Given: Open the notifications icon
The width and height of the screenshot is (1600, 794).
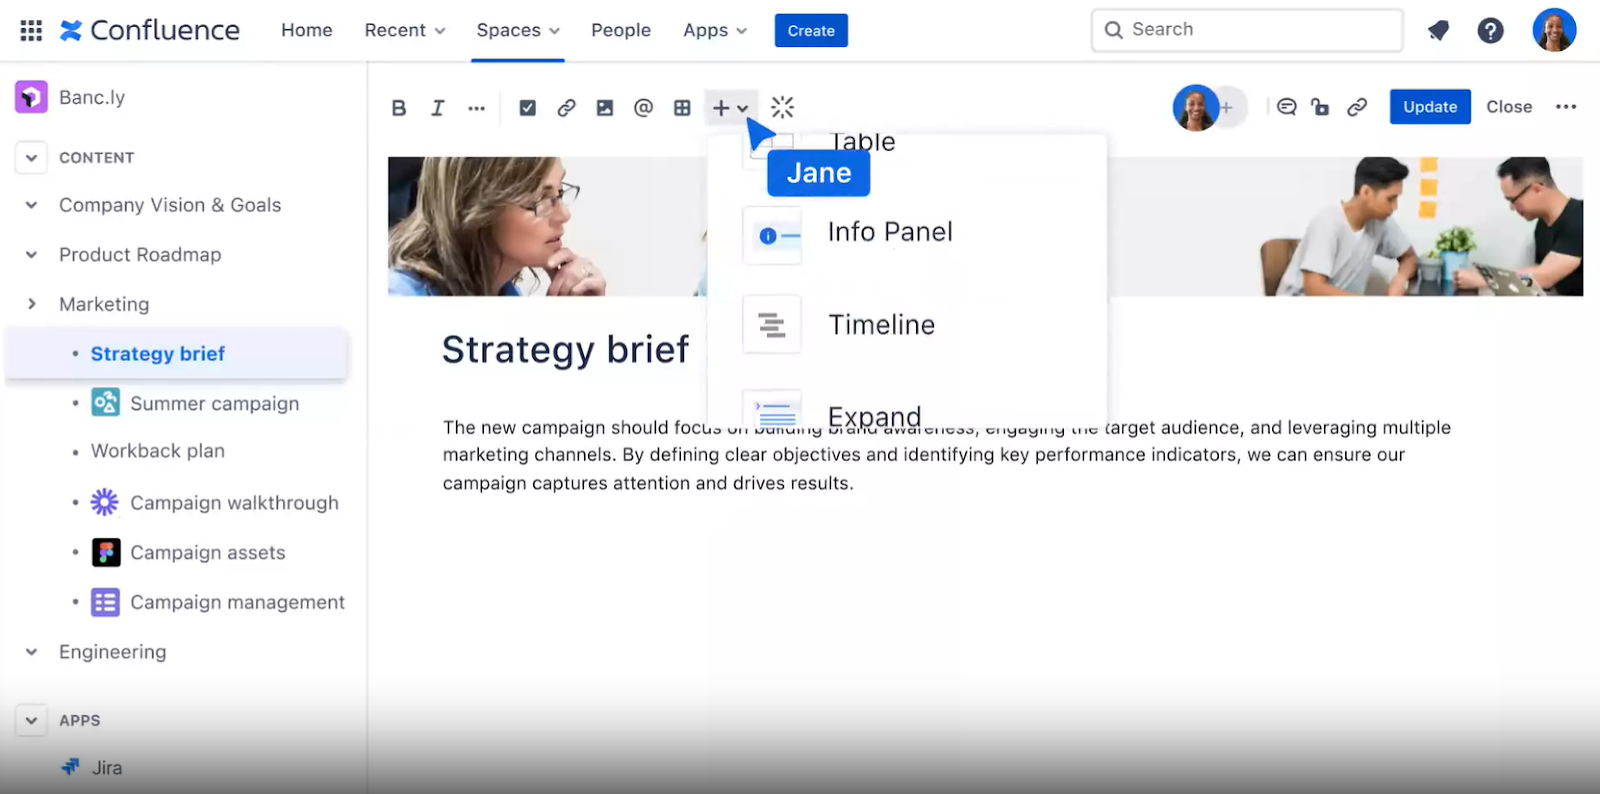Looking at the screenshot, I should tap(1439, 31).
